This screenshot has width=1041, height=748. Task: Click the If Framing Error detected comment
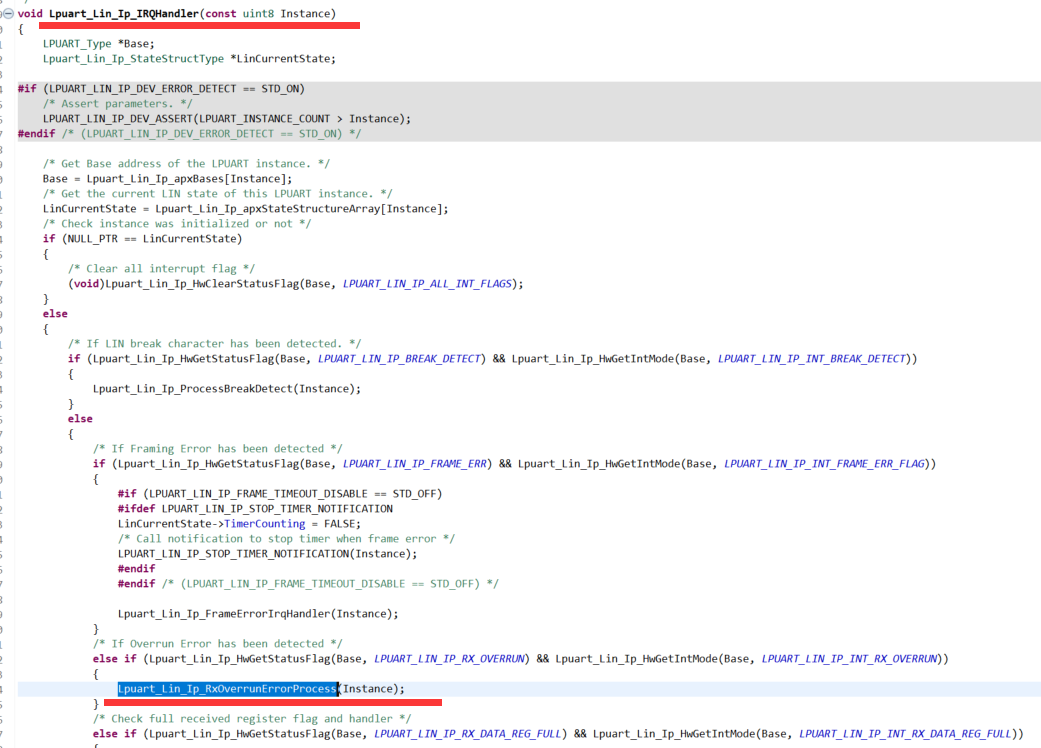pyautogui.click(x=218, y=449)
